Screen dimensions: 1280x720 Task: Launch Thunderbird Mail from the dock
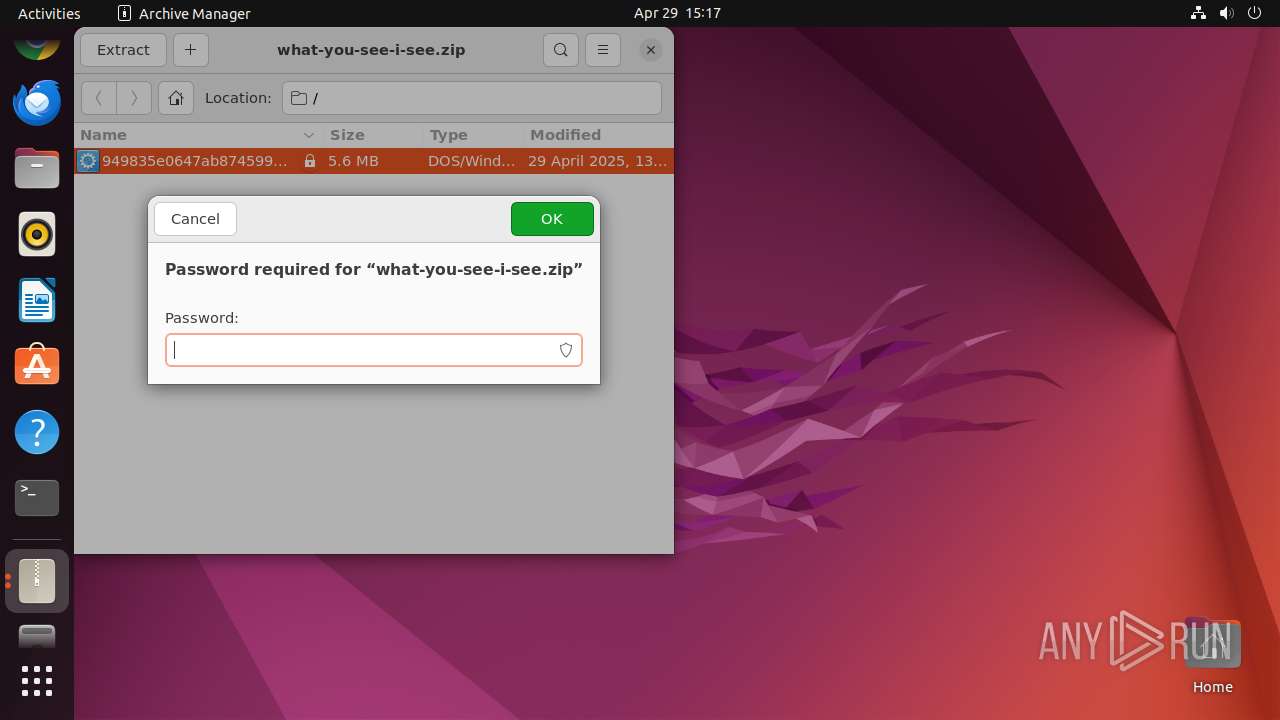tap(37, 102)
